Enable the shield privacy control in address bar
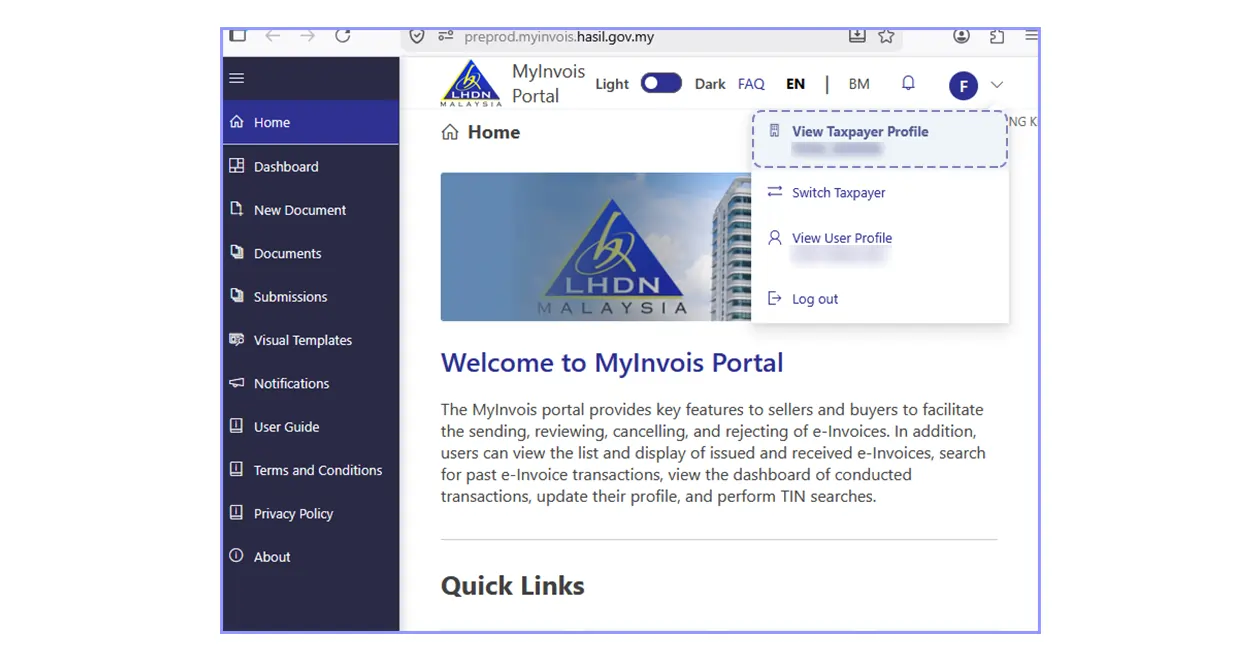This screenshot has width=1260, height=660. tap(417, 36)
